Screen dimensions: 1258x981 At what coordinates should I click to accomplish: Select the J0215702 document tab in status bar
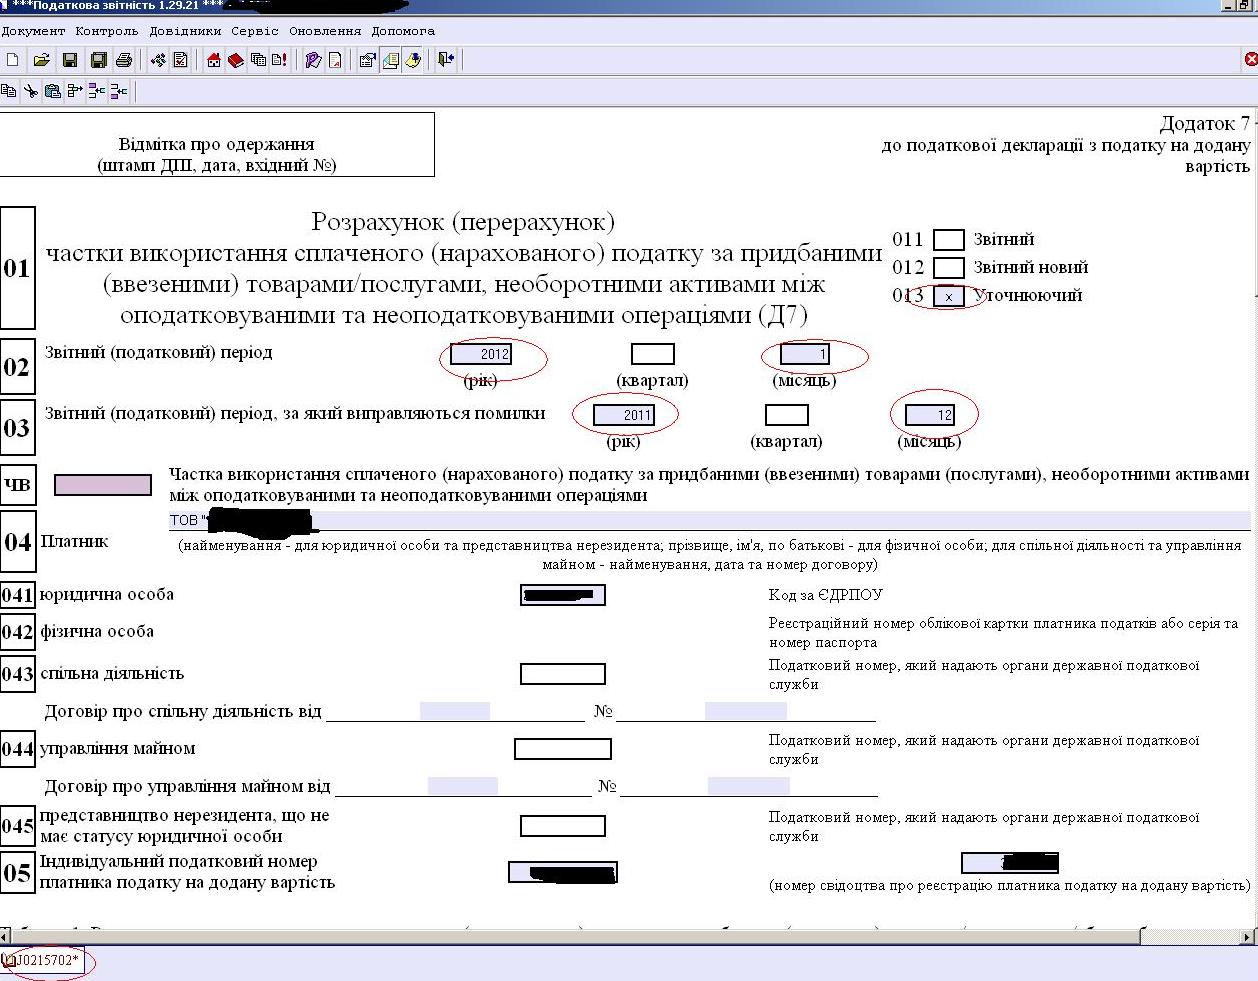click(45, 961)
